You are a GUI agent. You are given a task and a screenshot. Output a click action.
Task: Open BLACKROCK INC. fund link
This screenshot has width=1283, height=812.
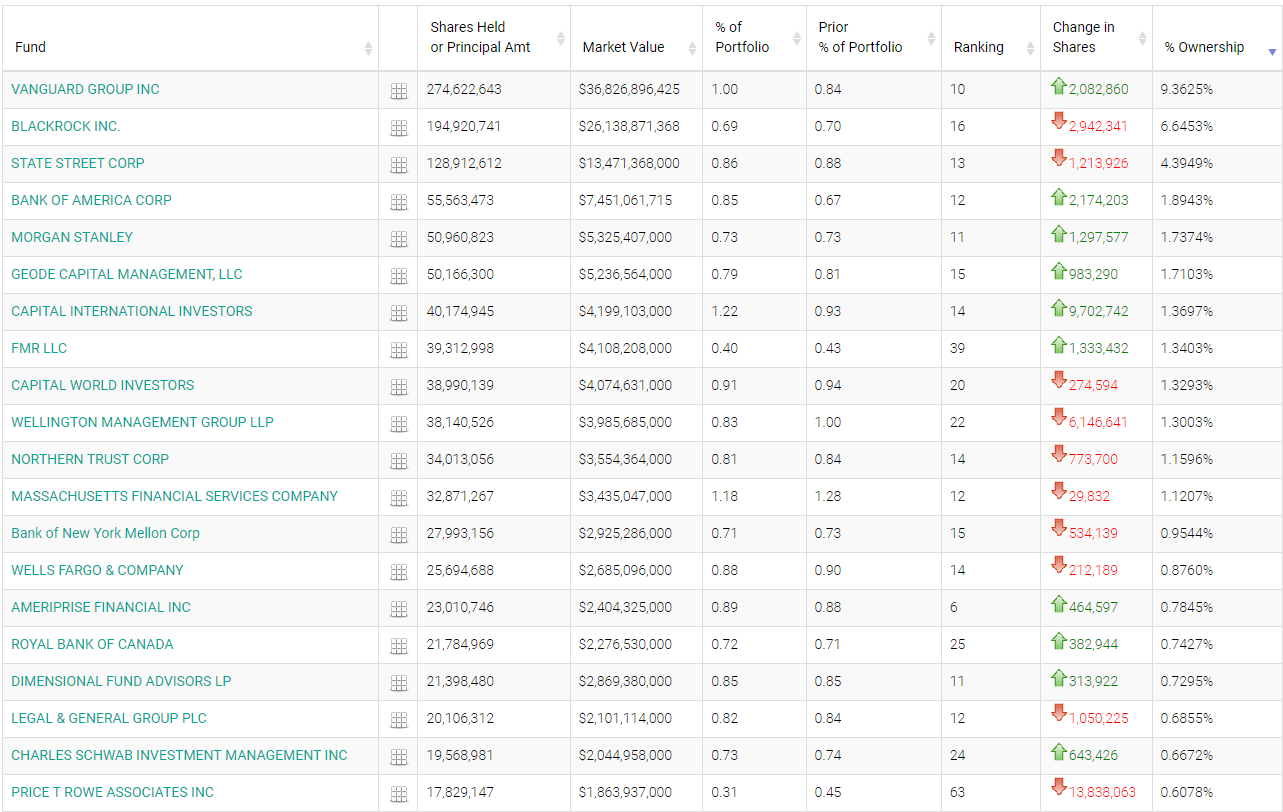66,126
